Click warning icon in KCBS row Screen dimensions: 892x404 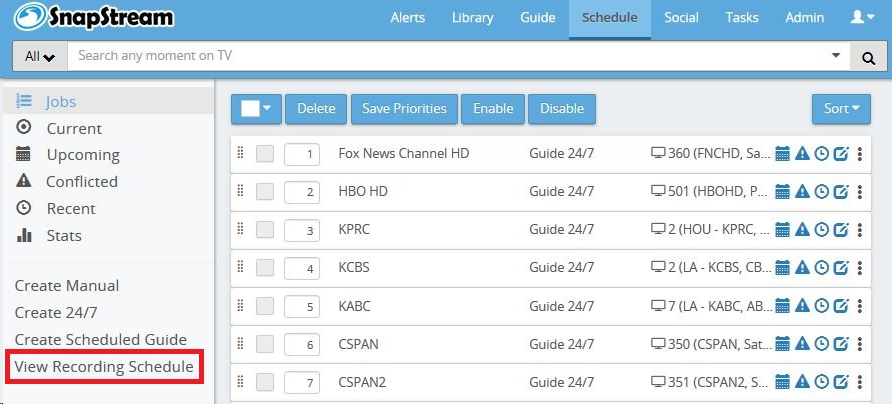tap(802, 268)
